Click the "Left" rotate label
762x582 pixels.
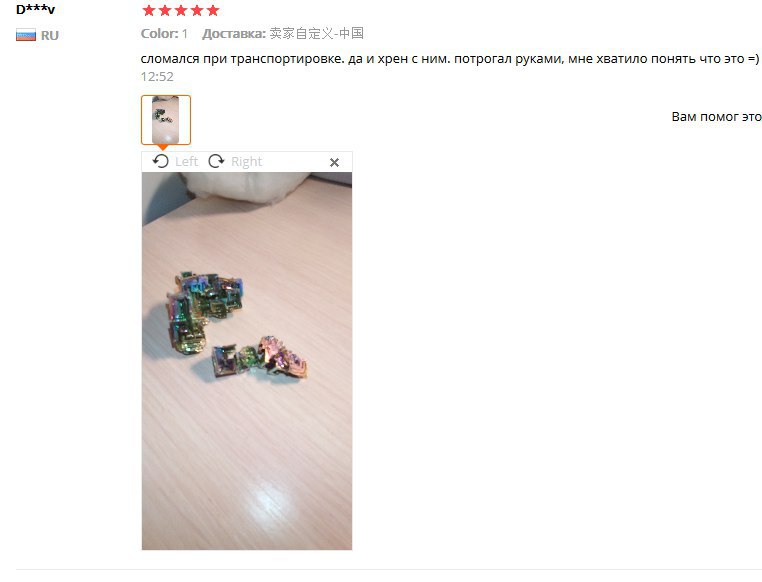[x=187, y=161]
